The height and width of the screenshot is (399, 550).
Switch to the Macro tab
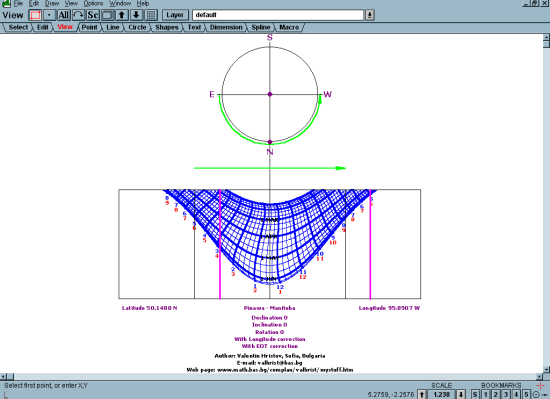(x=289, y=27)
